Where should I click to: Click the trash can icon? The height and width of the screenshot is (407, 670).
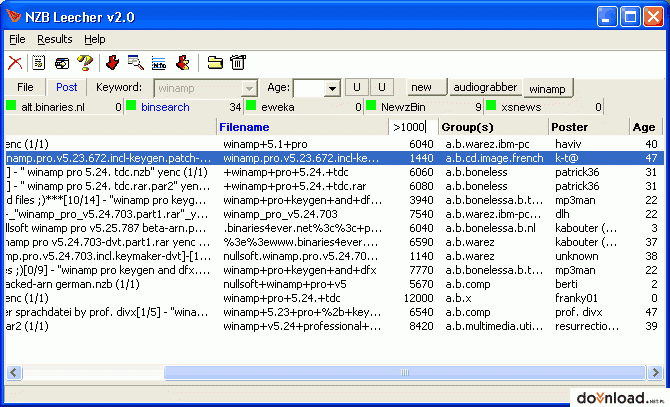pos(238,62)
